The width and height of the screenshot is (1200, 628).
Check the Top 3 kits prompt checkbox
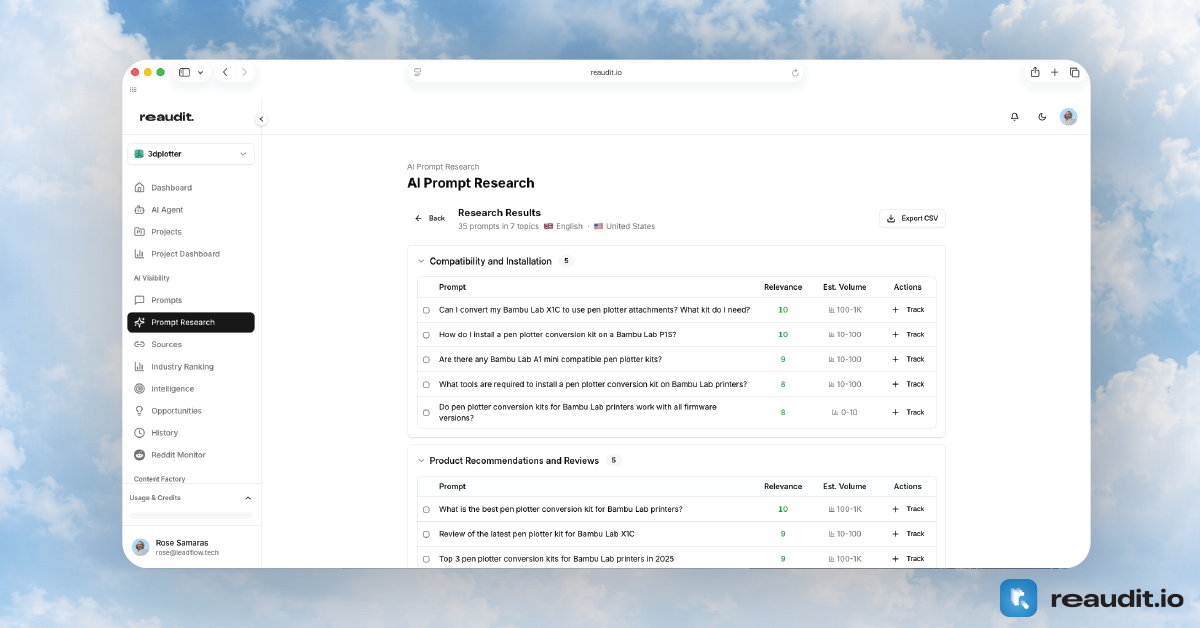click(426, 560)
